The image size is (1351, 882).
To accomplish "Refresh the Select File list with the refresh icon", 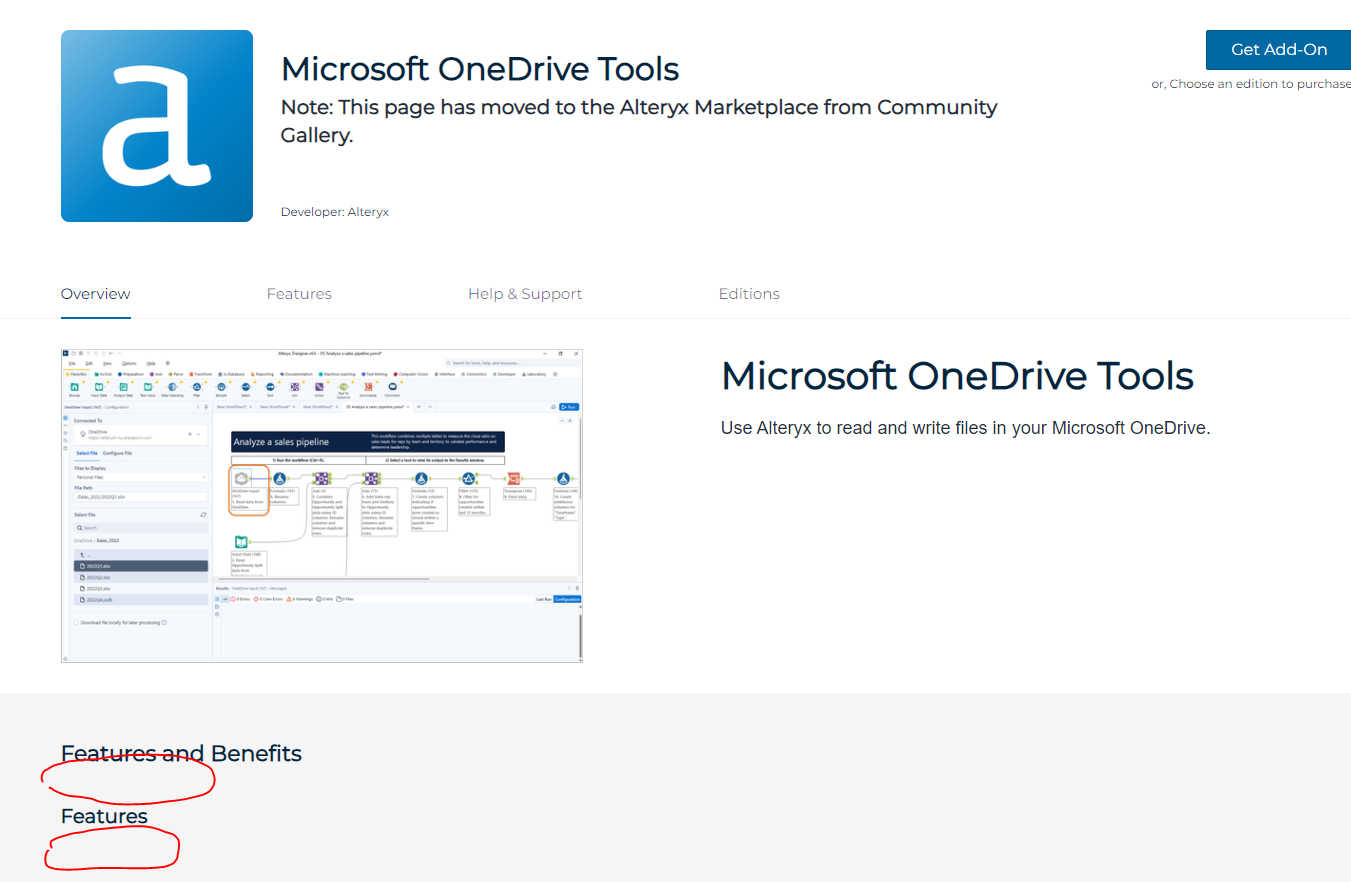I will pyautogui.click(x=202, y=515).
